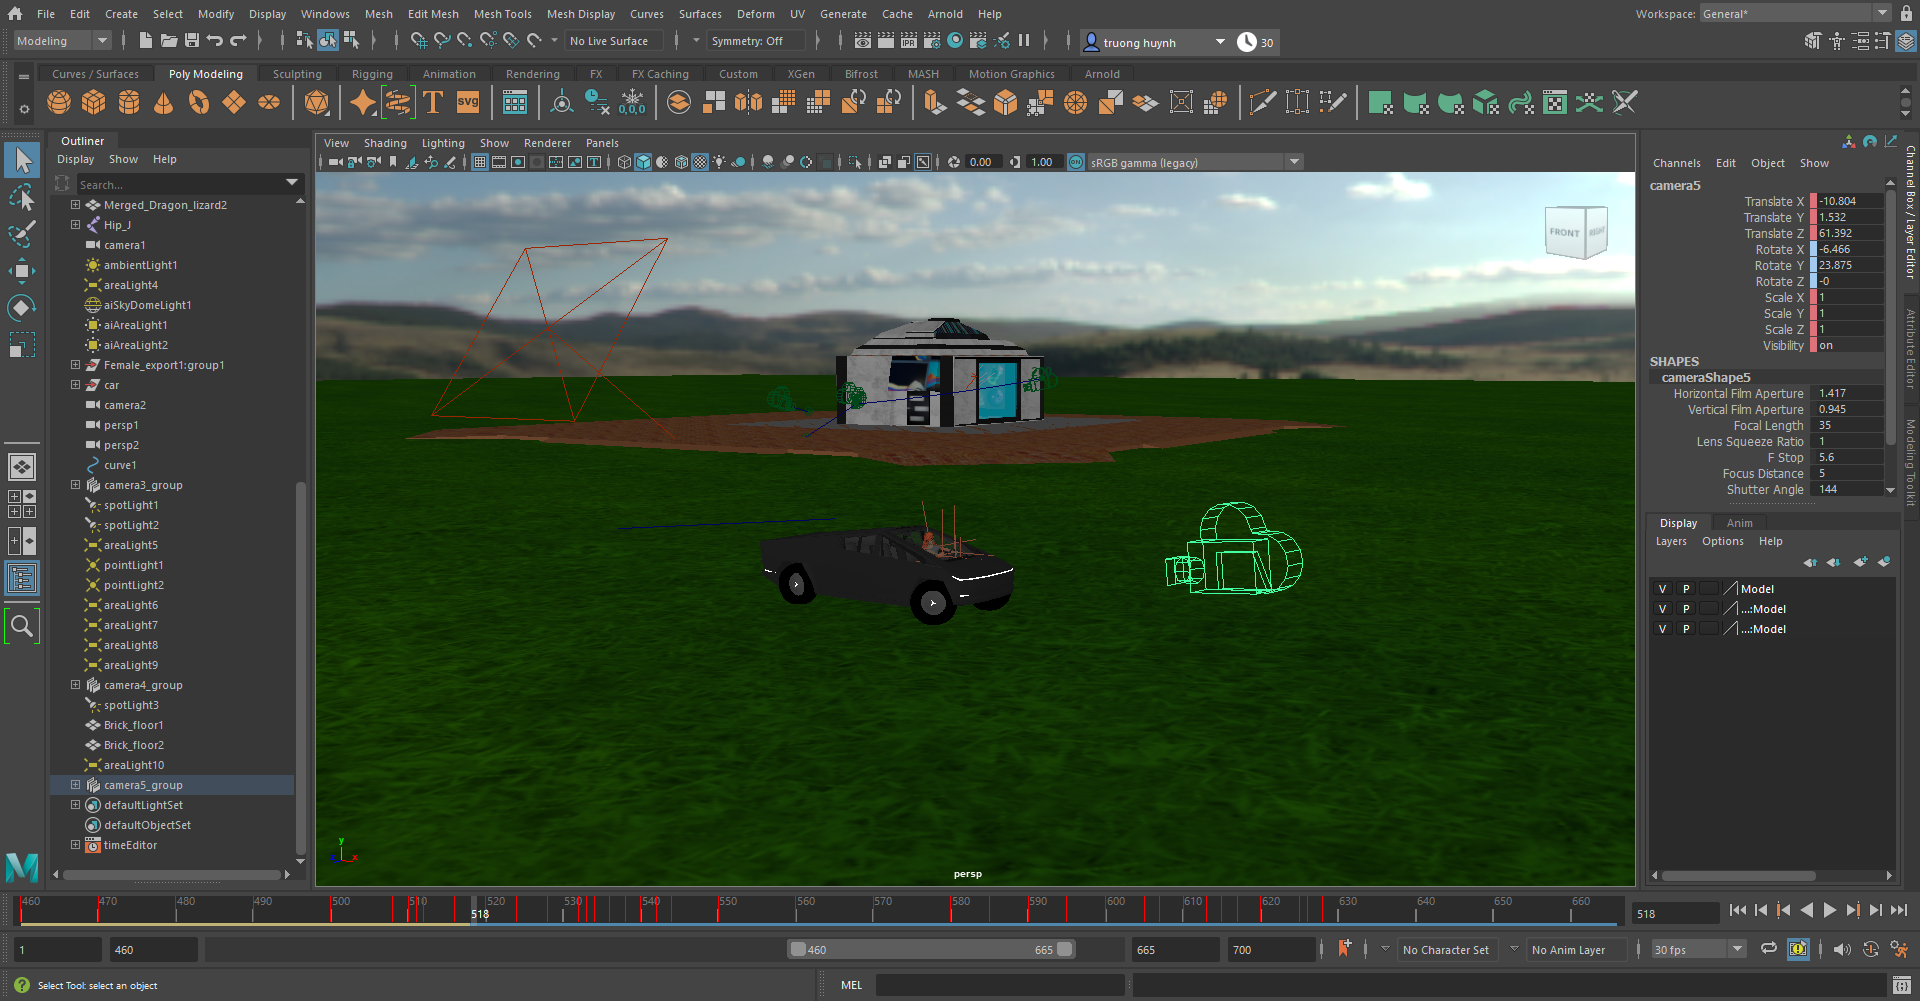Open the Type tool on the shelf
The width and height of the screenshot is (1920, 1001).
433,102
